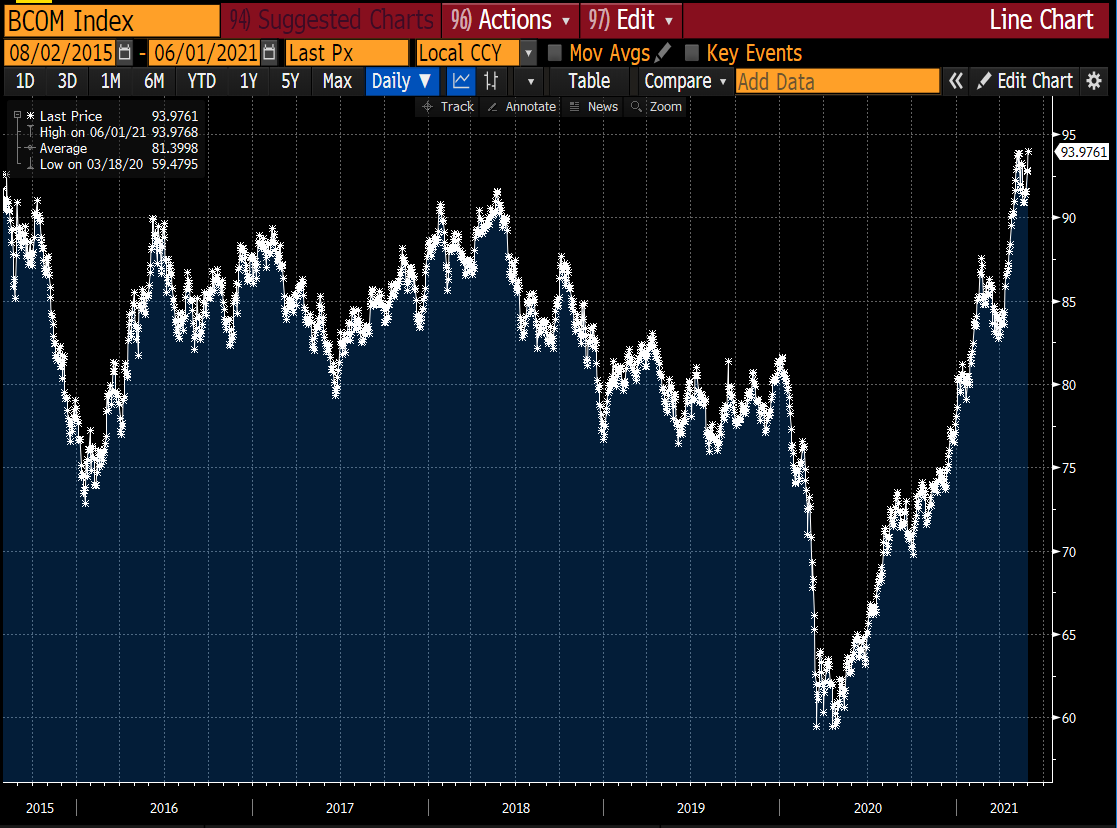Click the Last Px field

point(347,53)
